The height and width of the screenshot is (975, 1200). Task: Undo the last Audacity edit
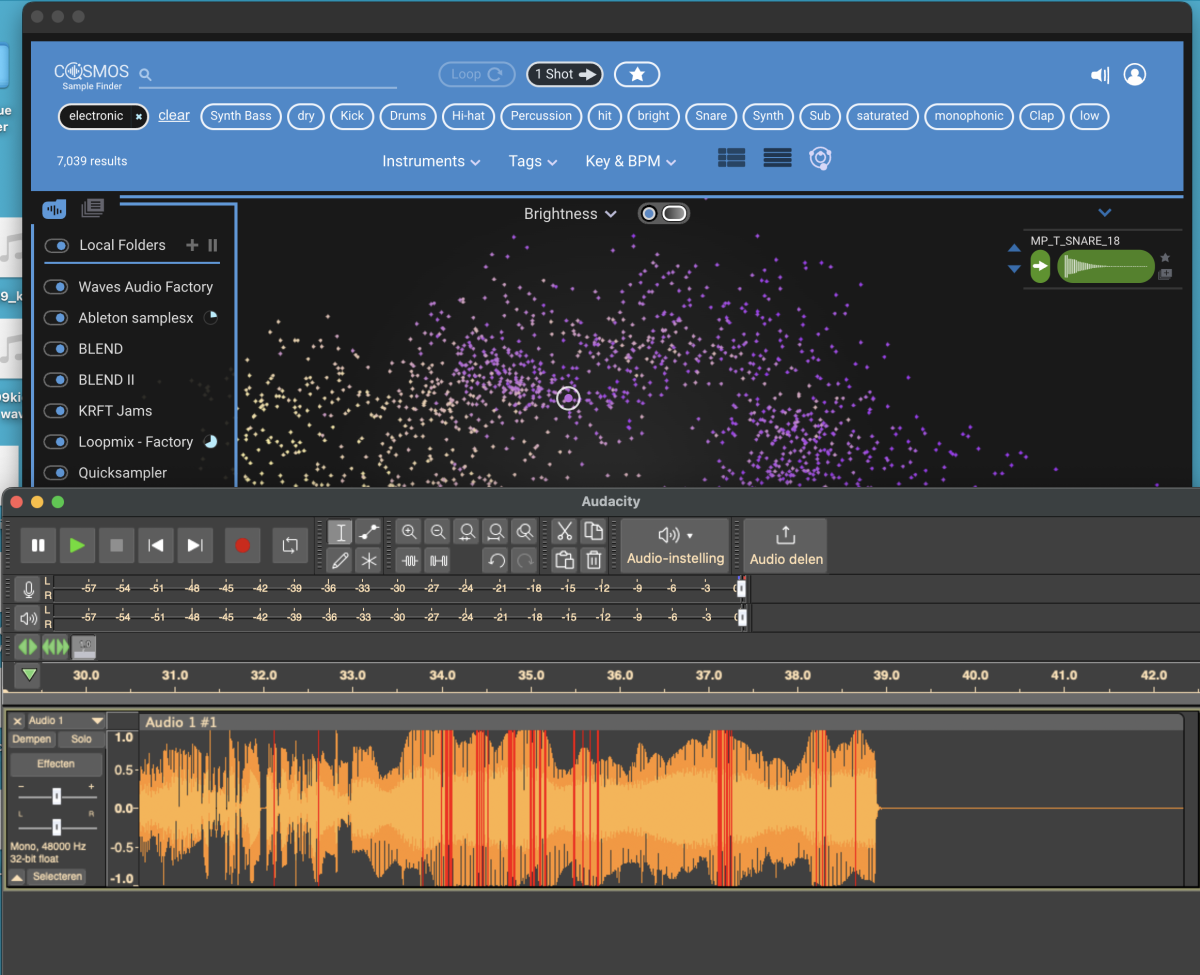click(x=495, y=560)
